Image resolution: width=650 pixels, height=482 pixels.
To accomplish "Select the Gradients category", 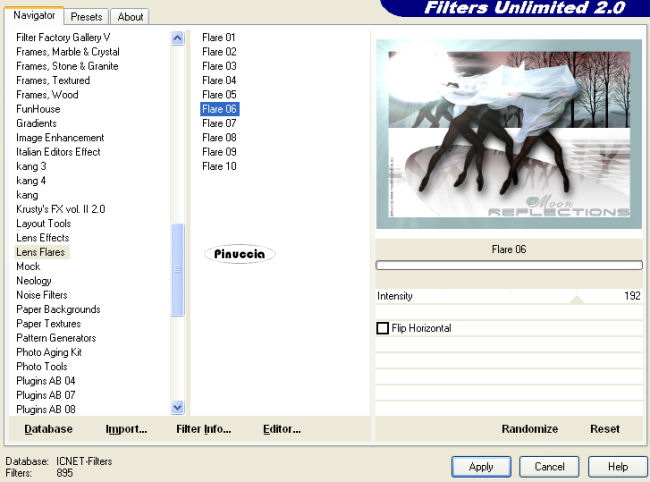I will (36, 124).
